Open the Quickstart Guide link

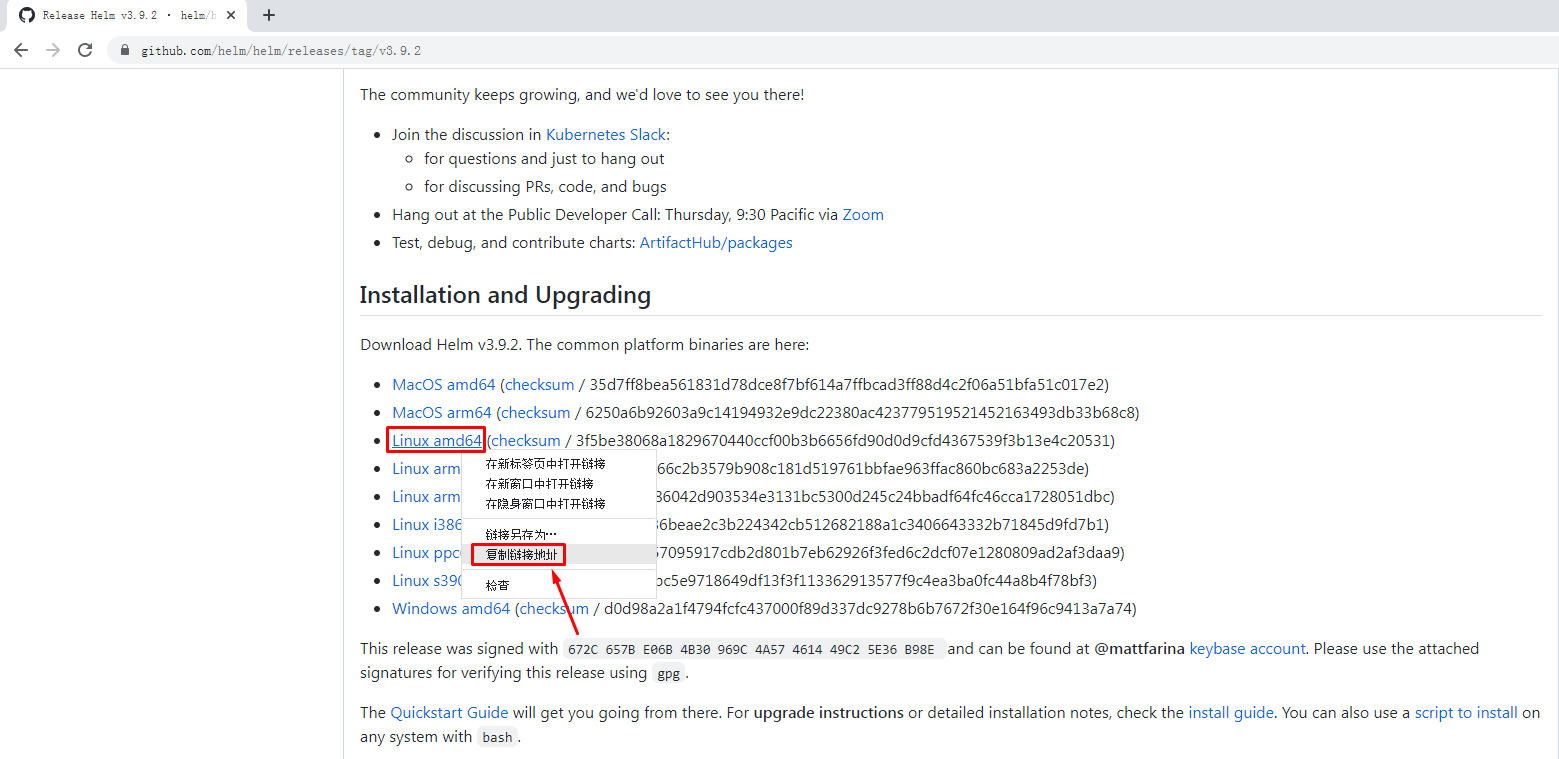[x=449, y=712]
